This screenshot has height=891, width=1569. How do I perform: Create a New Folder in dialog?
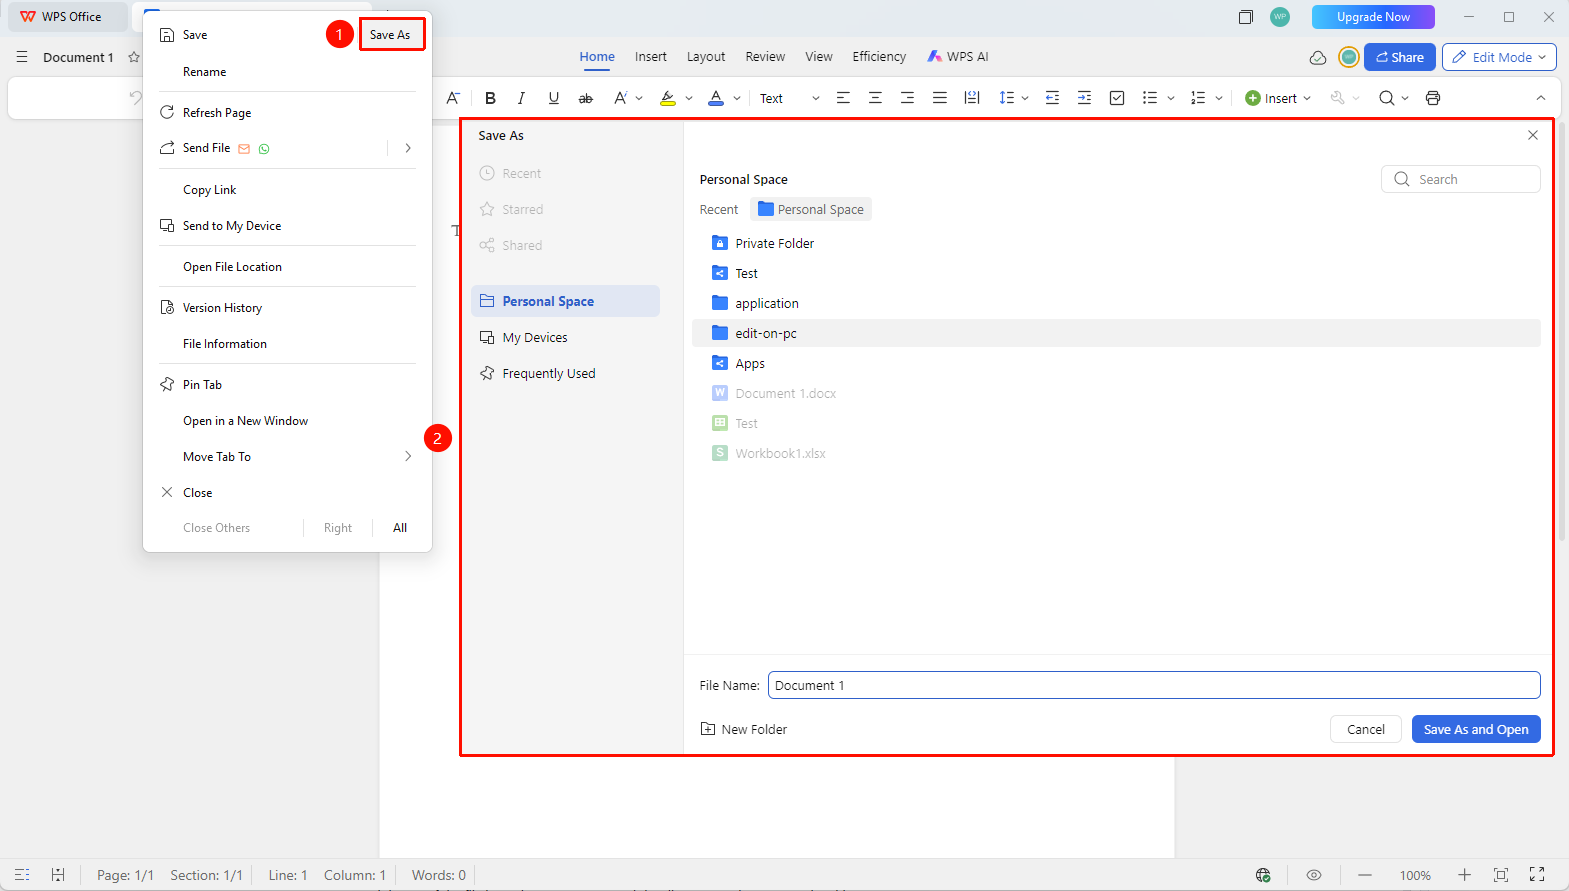click(x=744, y=729)
